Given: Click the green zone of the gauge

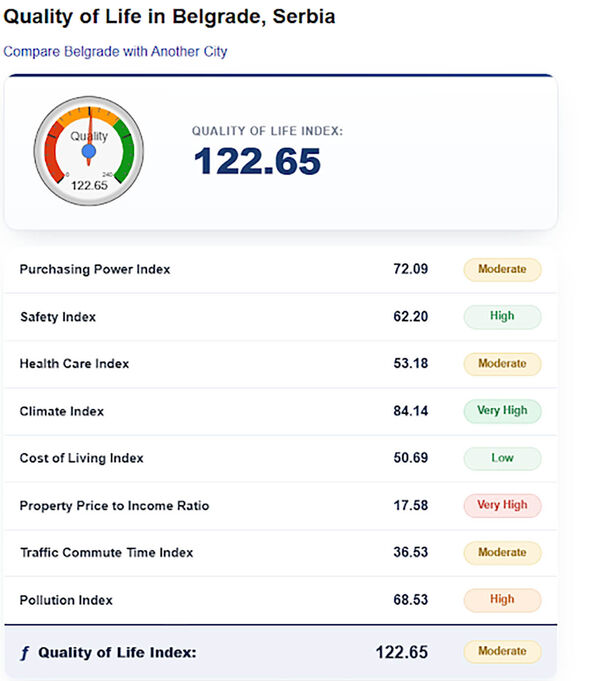Looking at the screenshot, I should 126,150.
